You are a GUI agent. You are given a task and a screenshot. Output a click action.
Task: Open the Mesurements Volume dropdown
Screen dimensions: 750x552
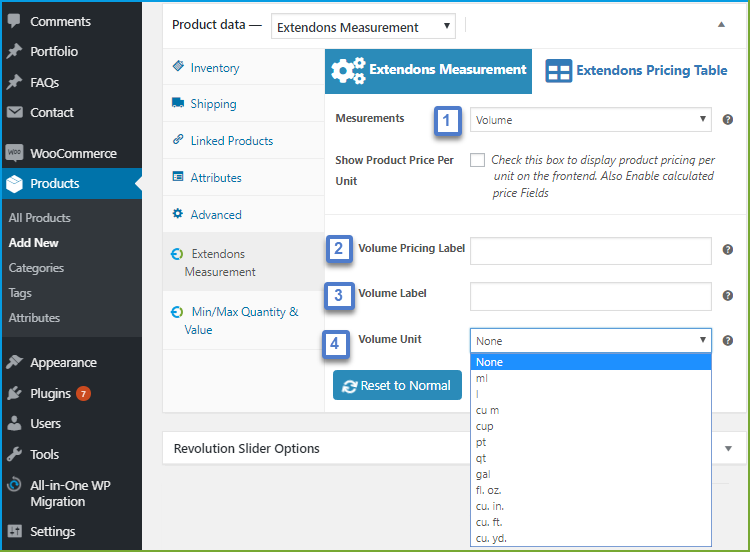click(591, 120)
